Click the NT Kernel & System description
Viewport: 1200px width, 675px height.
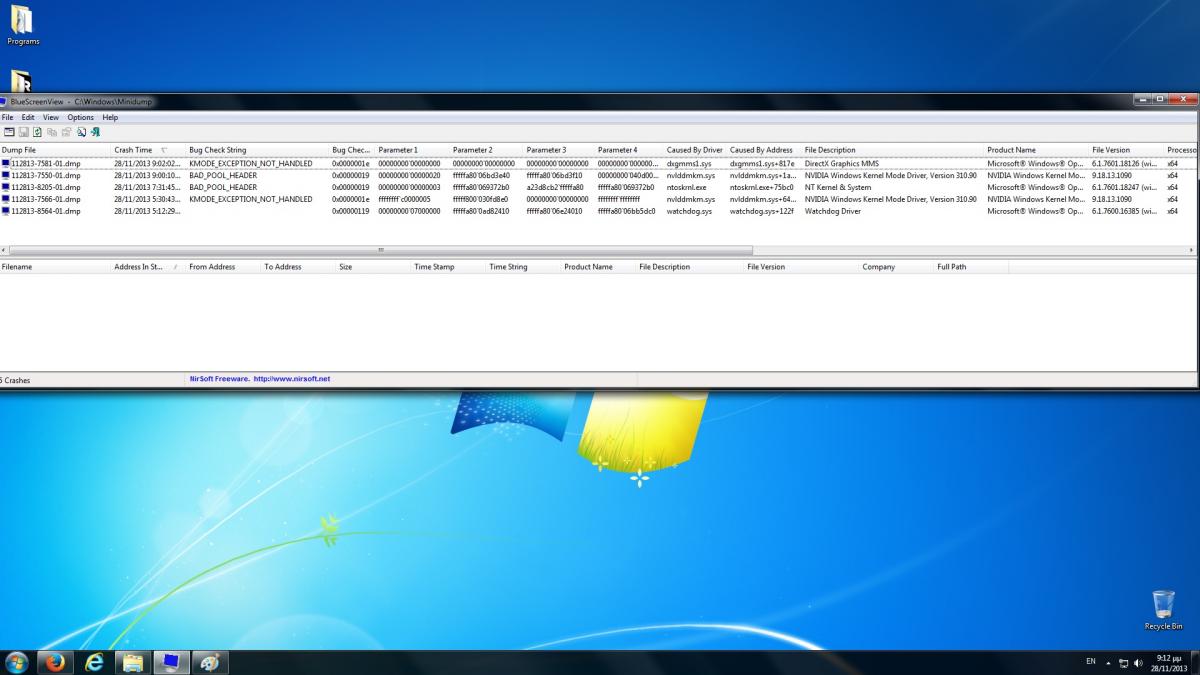pyautogui.click(x=838, y=187)
